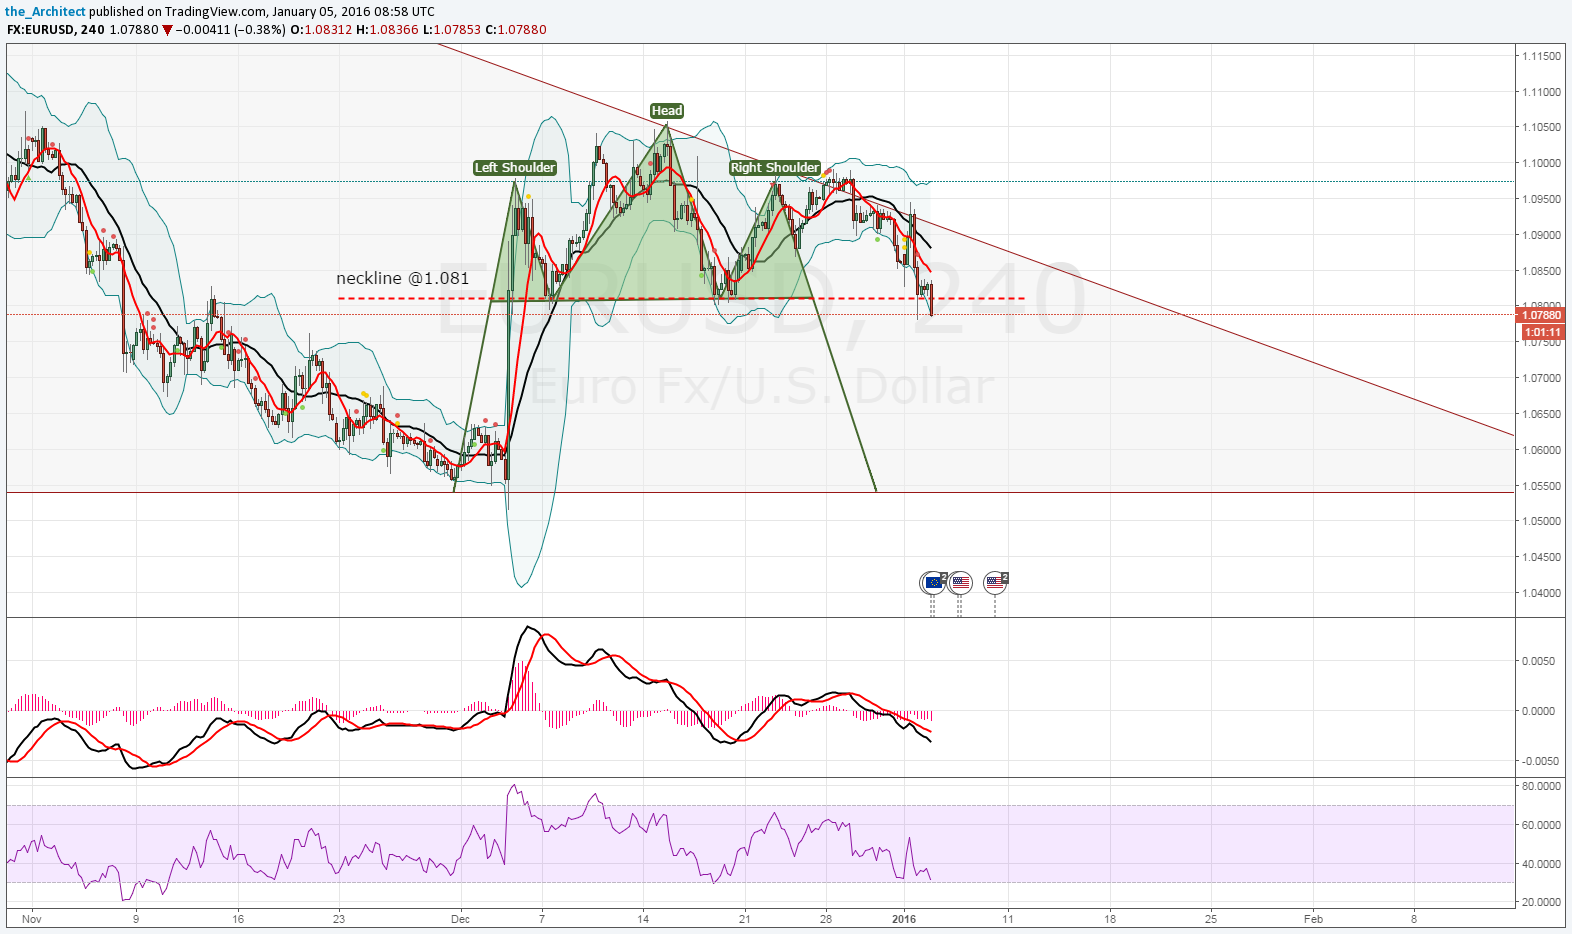Click the 1.04000 price axis label
1572x934 pixels.
coord(1541,593)
